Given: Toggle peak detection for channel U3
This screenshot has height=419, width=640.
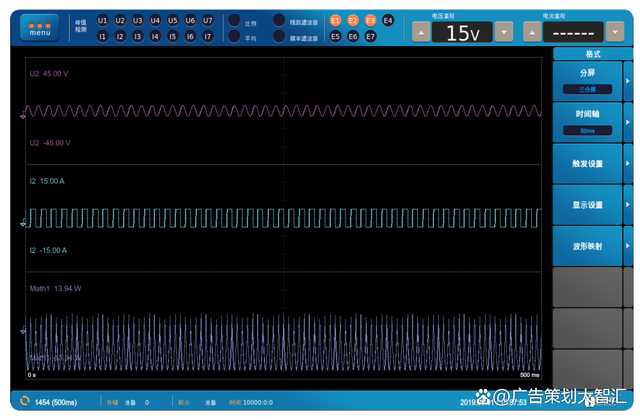Looking at the screenshot, I should coord(138,20).
